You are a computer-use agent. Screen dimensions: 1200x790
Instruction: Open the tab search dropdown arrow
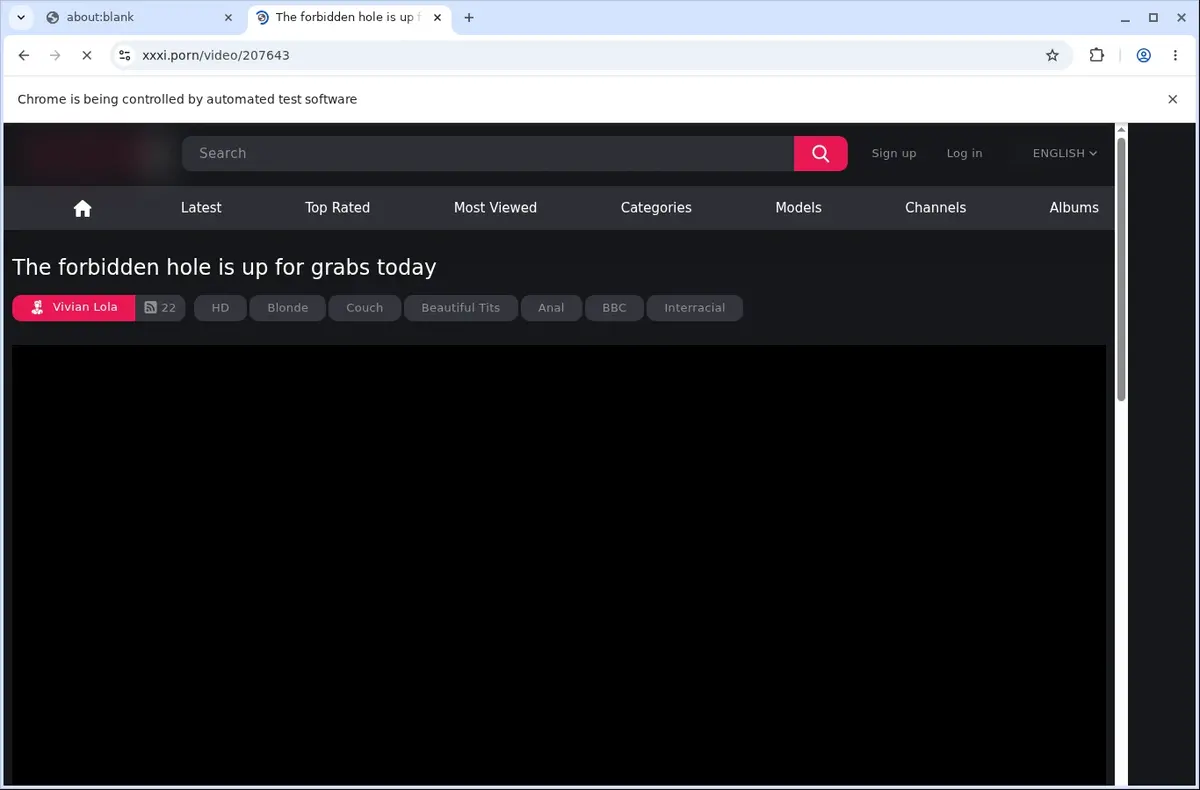[21, 17]
